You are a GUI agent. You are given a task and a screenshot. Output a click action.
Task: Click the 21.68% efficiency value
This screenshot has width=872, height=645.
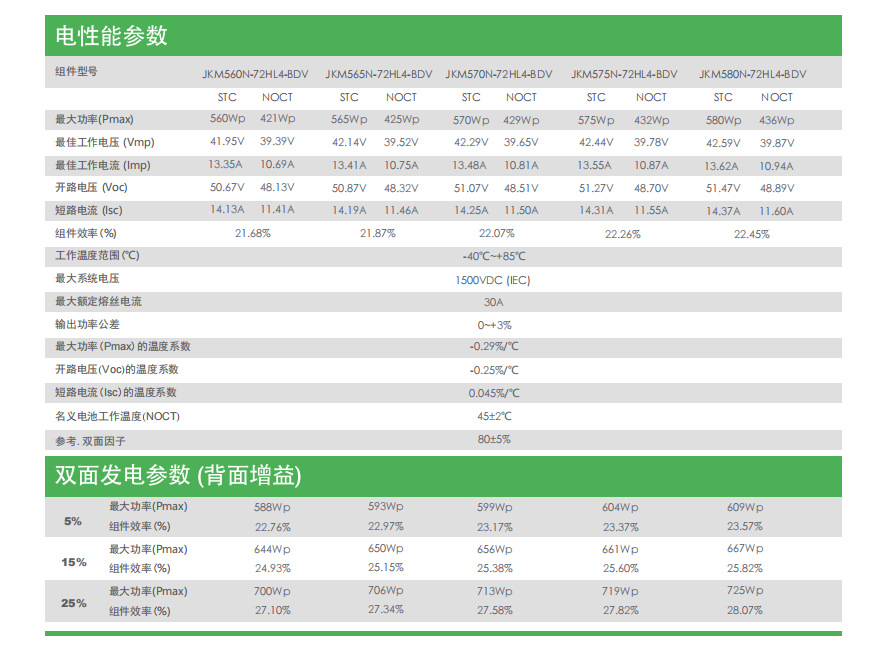pyautogui.click(x=252, y=234)
